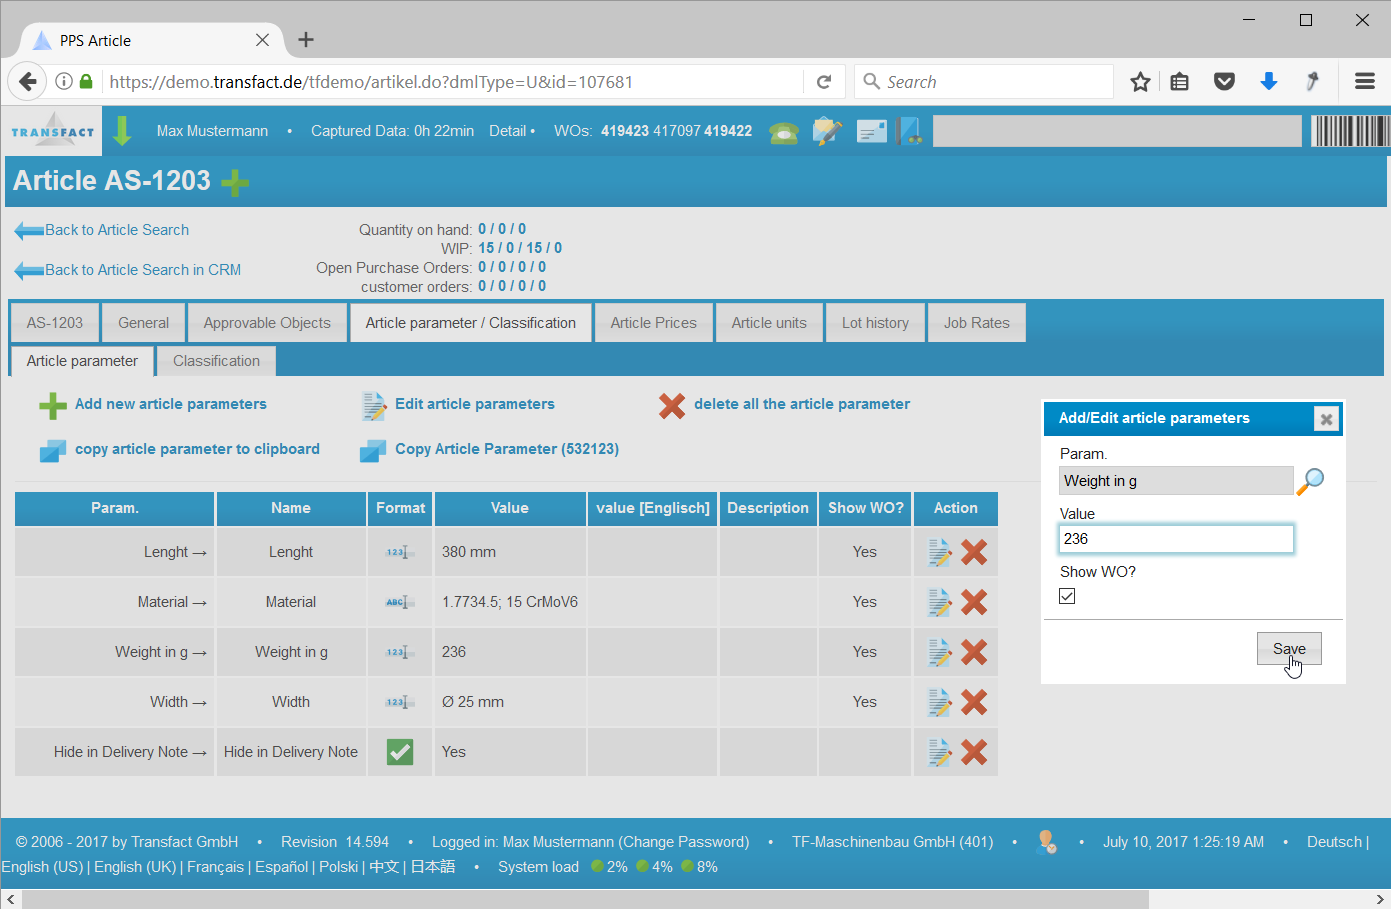Click the browser URL address bar
This screenshot has width=1391, height=909.
click(x=455, y=82)
